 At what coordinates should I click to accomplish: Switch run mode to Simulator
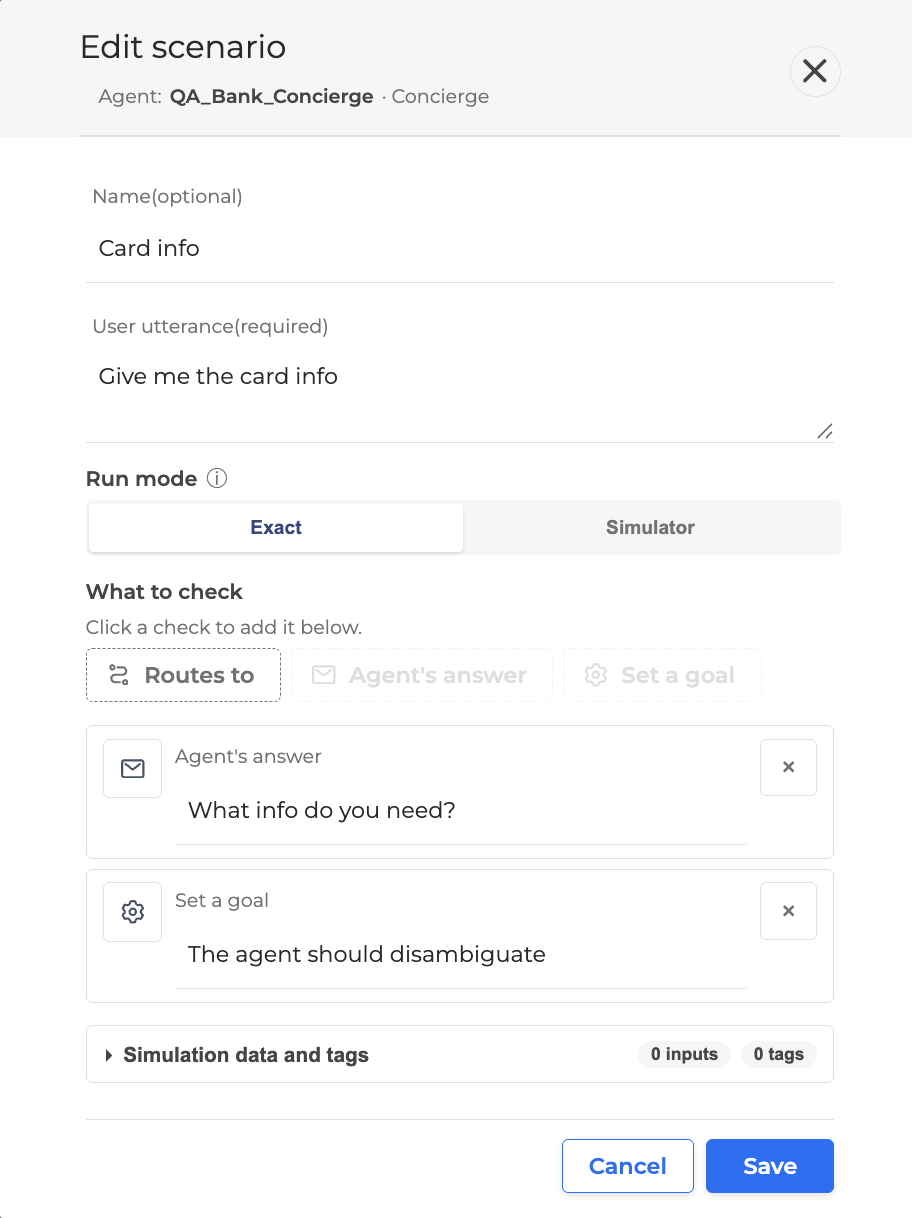(650, 527)
